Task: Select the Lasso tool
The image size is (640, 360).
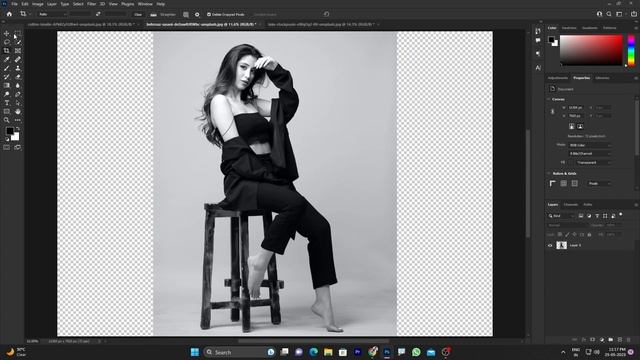Action: click(x=7, y=42)
